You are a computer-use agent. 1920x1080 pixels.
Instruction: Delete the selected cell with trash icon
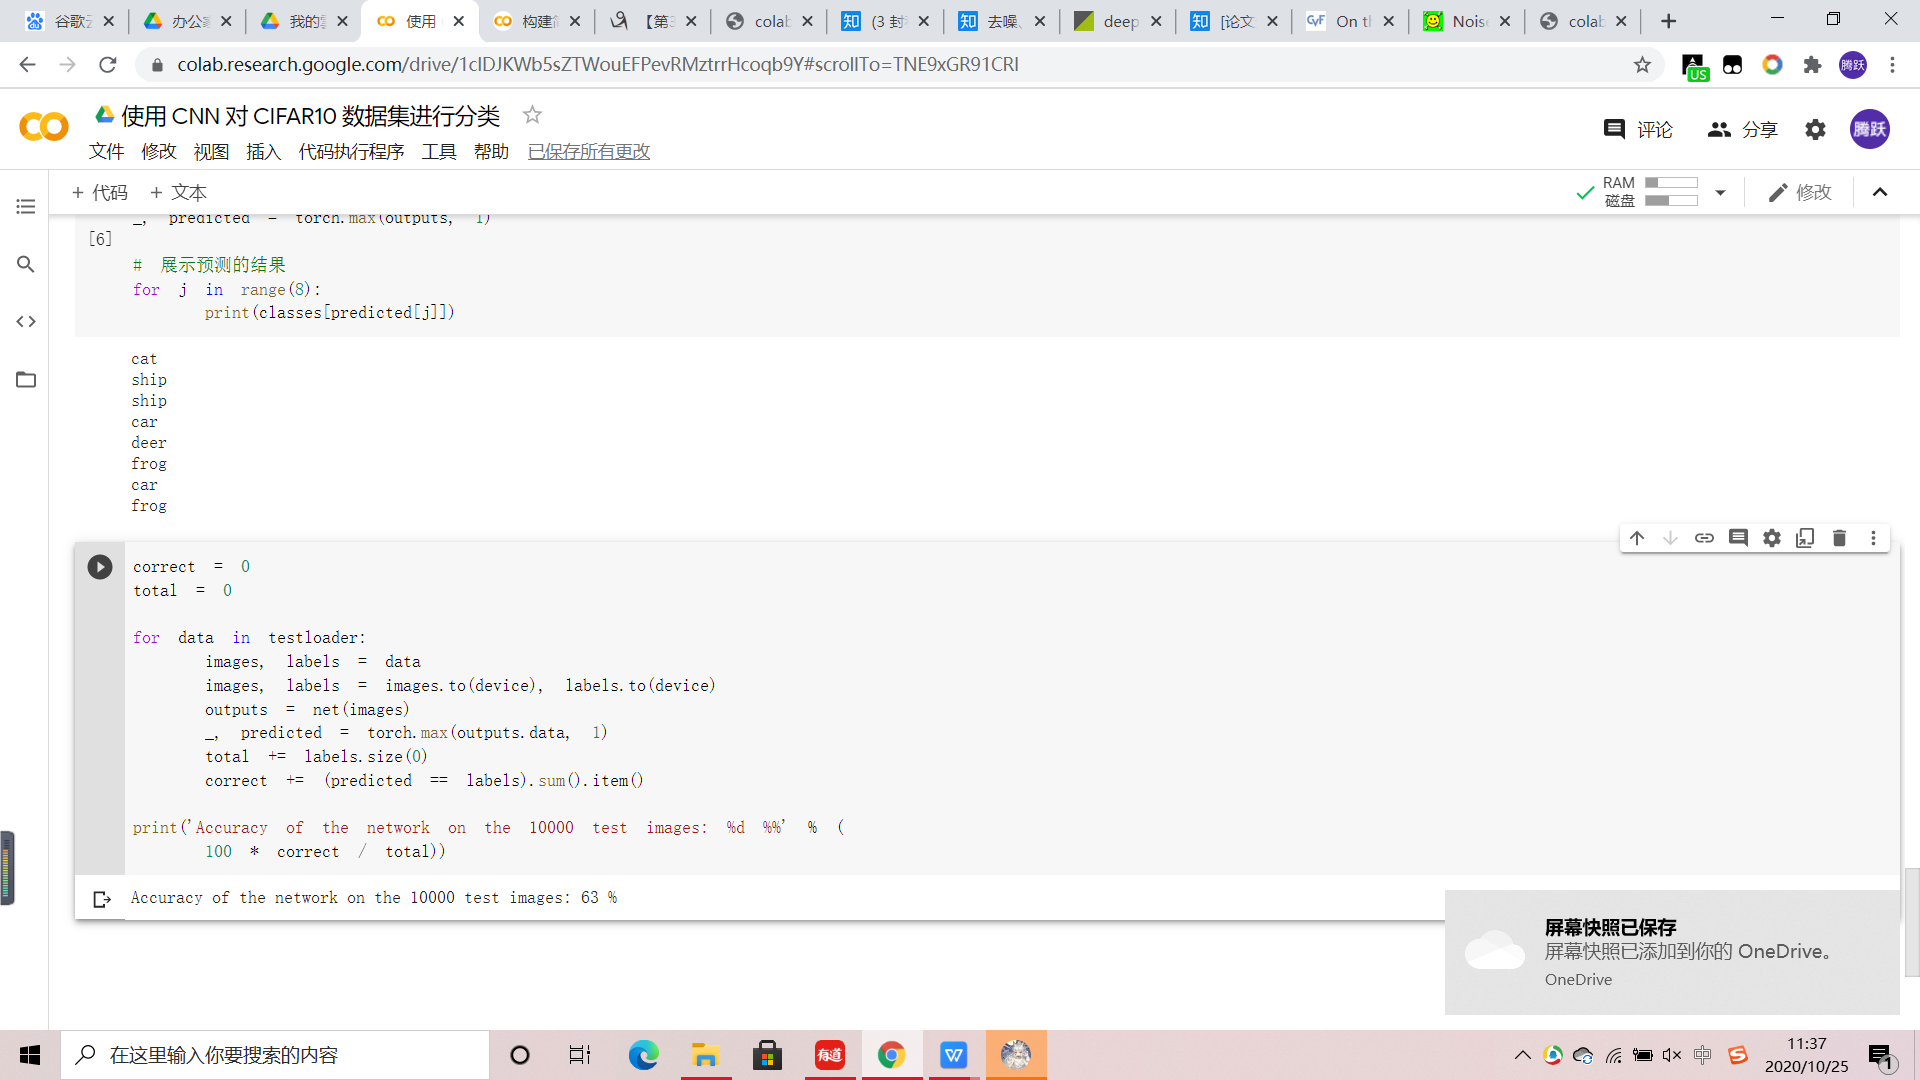tap(1839, 538)
